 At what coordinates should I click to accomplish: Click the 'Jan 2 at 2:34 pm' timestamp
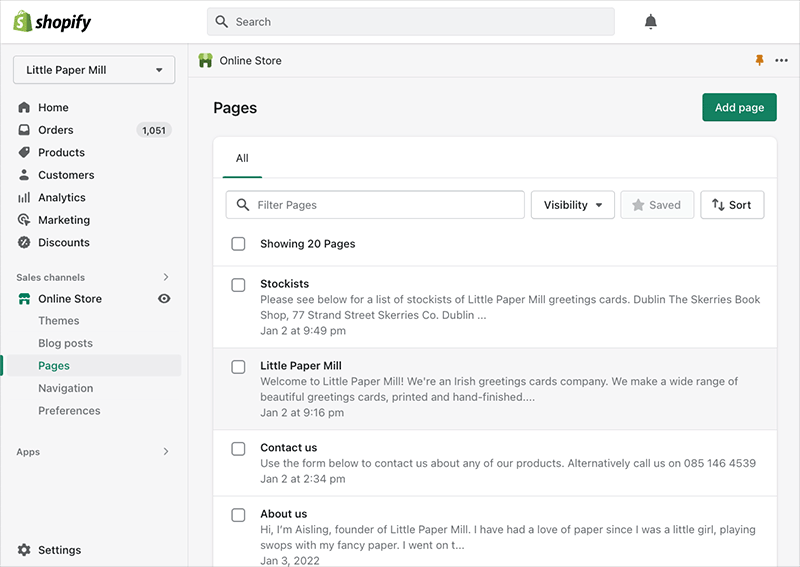303,479
